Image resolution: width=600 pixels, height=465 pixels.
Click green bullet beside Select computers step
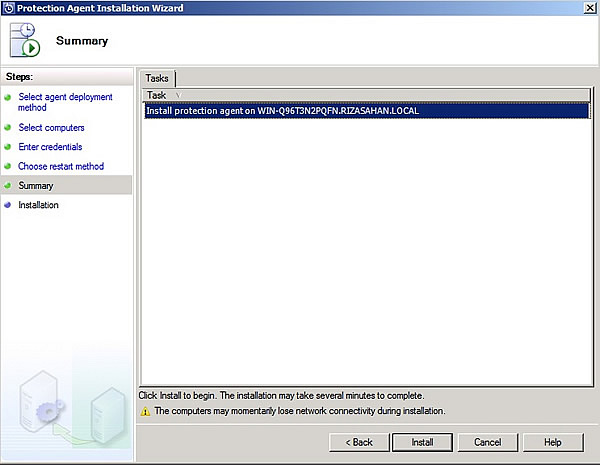coord(8,128)
